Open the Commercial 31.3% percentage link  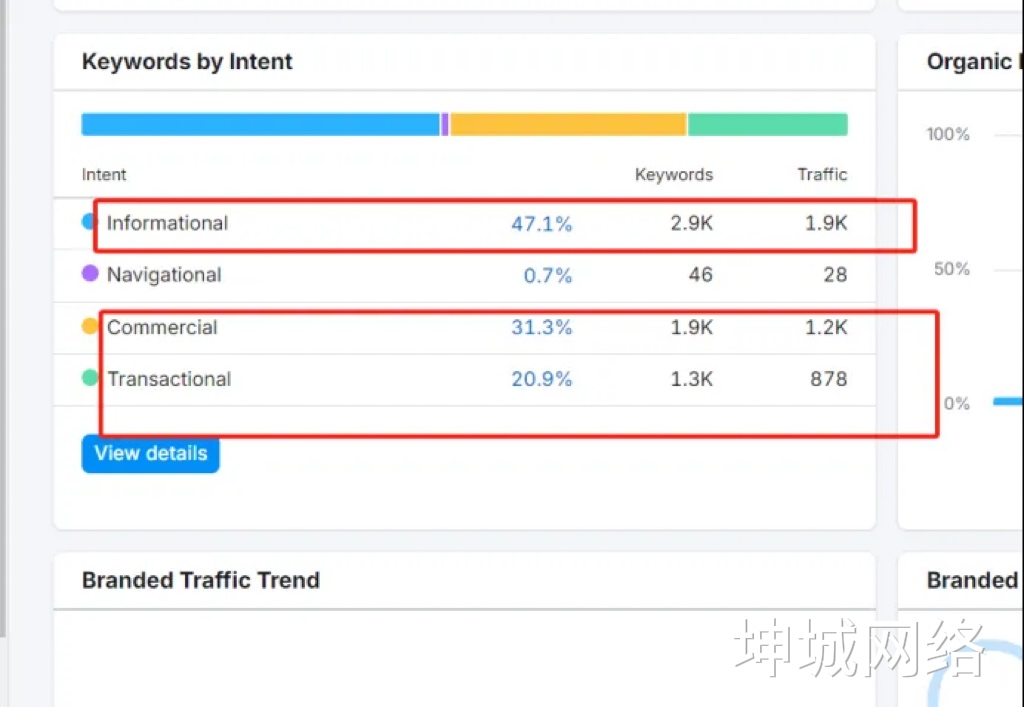pos(541,327)
